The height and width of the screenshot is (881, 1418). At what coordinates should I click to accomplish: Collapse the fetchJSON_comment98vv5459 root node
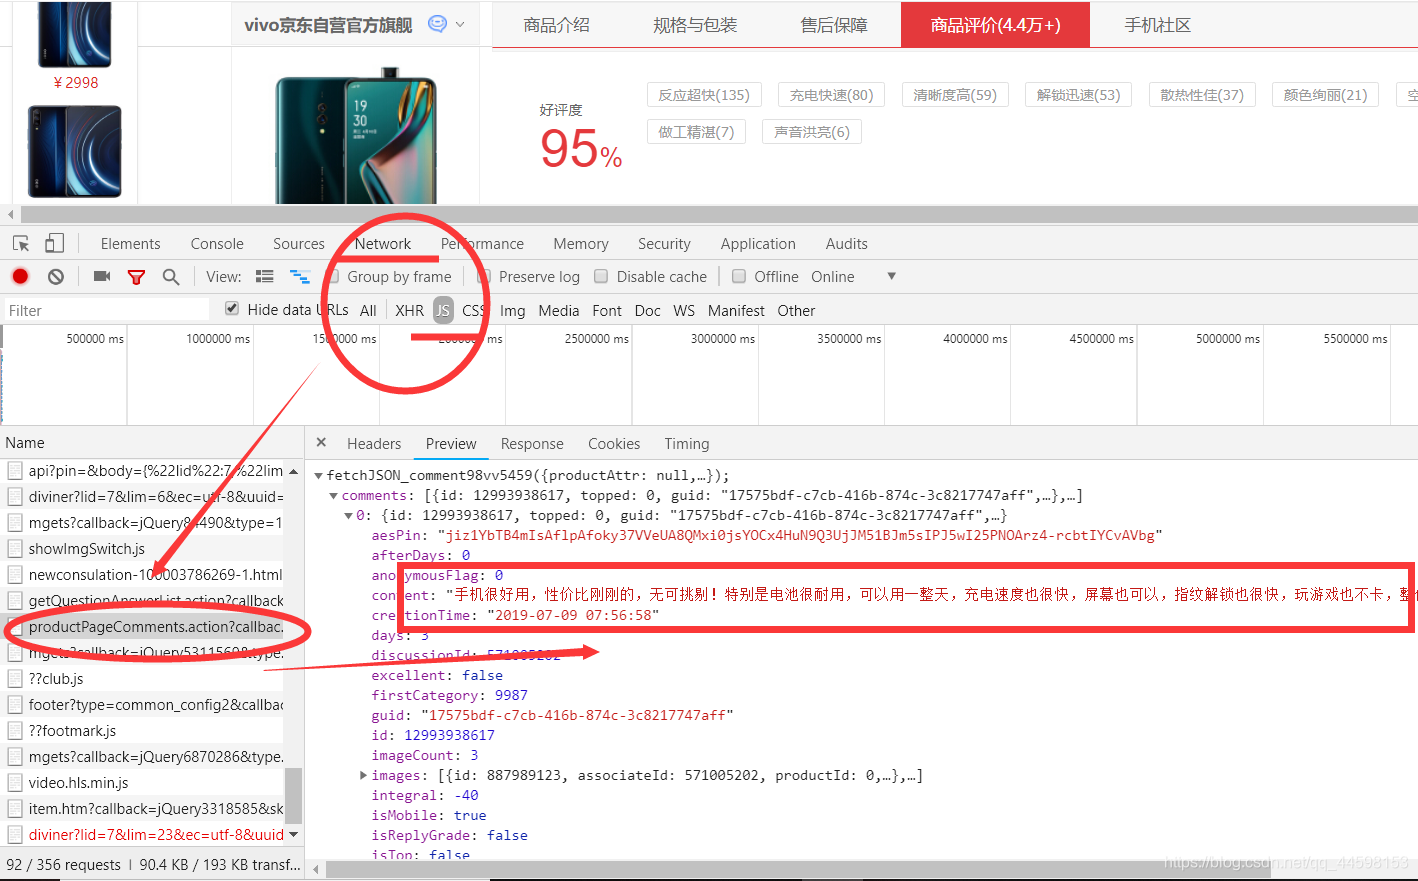(319, 476)
